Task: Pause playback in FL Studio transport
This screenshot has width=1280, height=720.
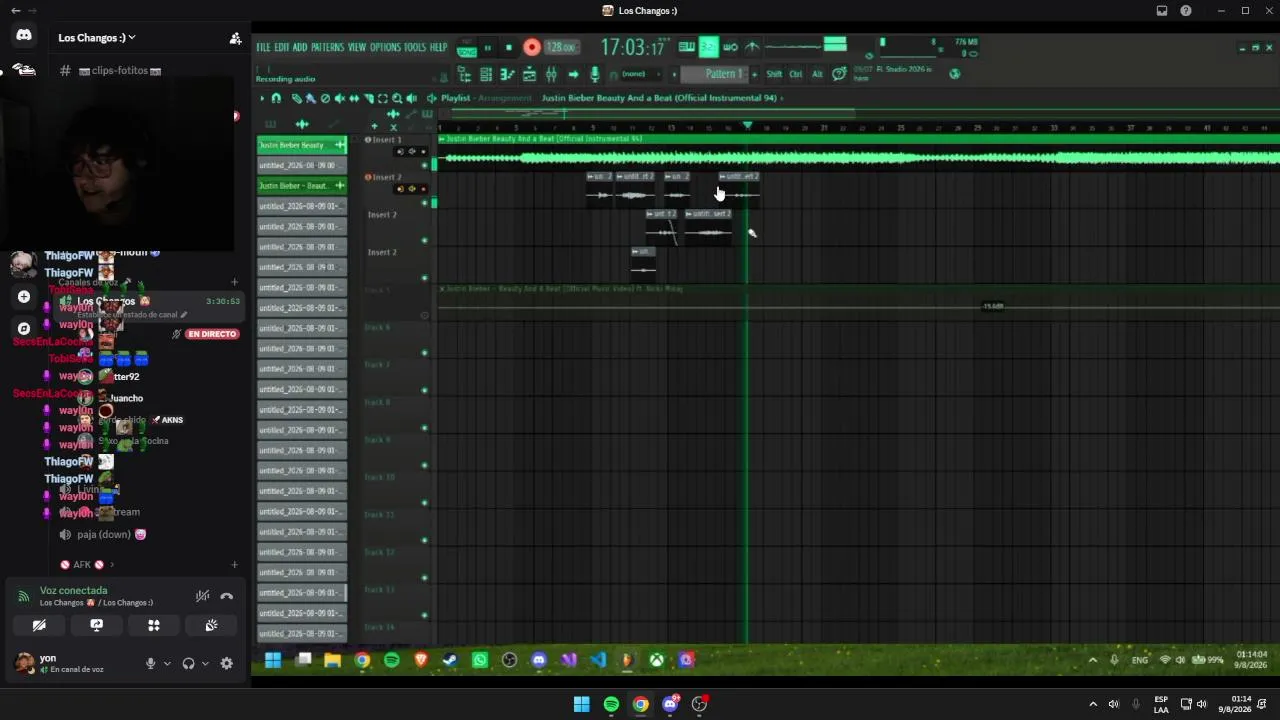Action: tap(488, 48)
